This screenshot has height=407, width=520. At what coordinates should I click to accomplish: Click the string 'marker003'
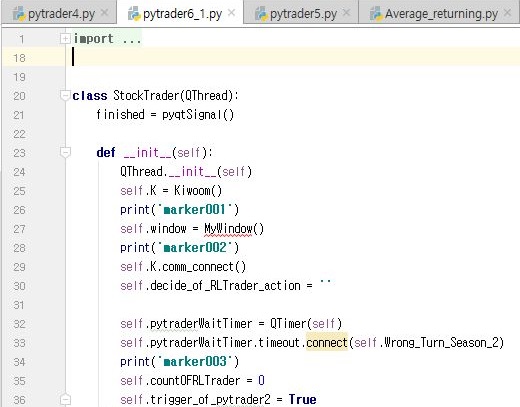(x=195, y=362)
